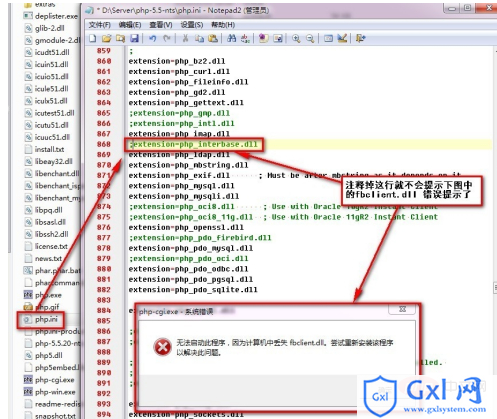Viewport: 497px width, 419px height.
Task: Click the Exit toolbar icon
Action: pyautogui.click(x=361, y=39)
